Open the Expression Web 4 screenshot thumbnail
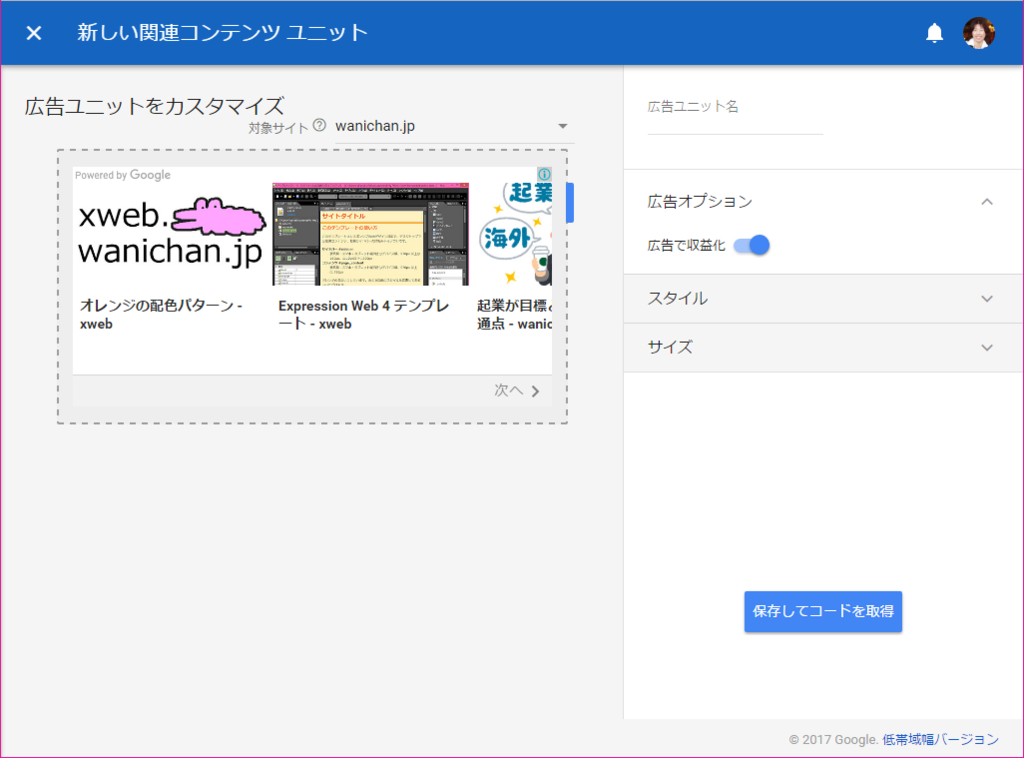The height and width of the screenshot is (758, 1024). click(370, 234)
